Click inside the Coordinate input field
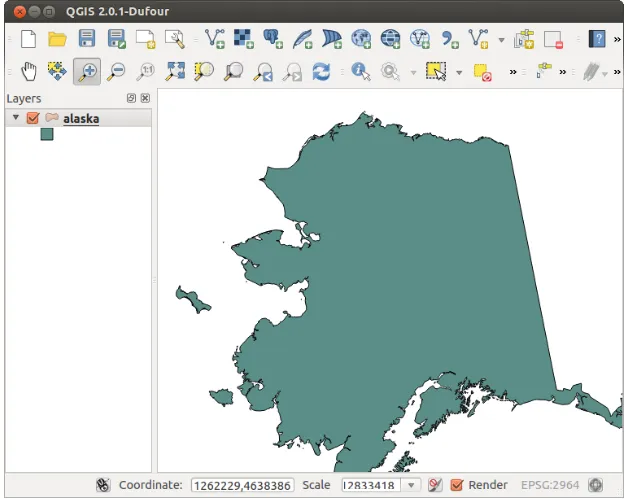 tap(242, 485)
